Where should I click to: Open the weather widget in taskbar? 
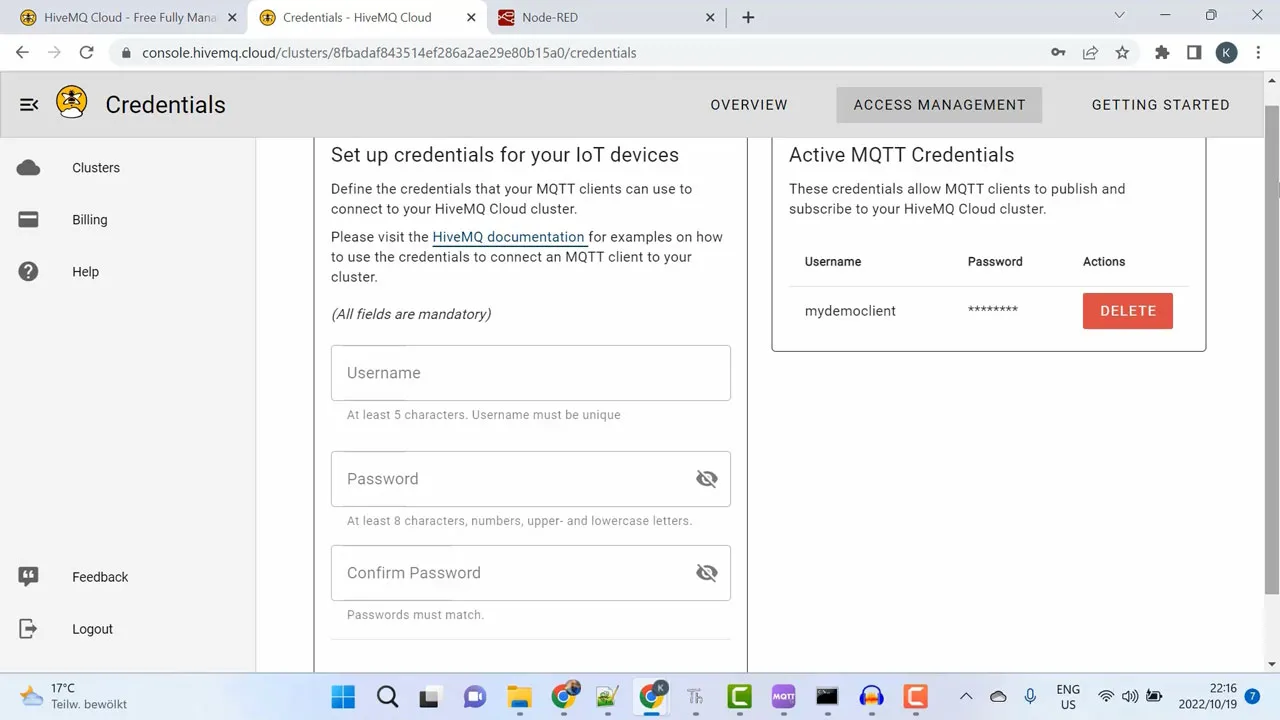(74, 696)
